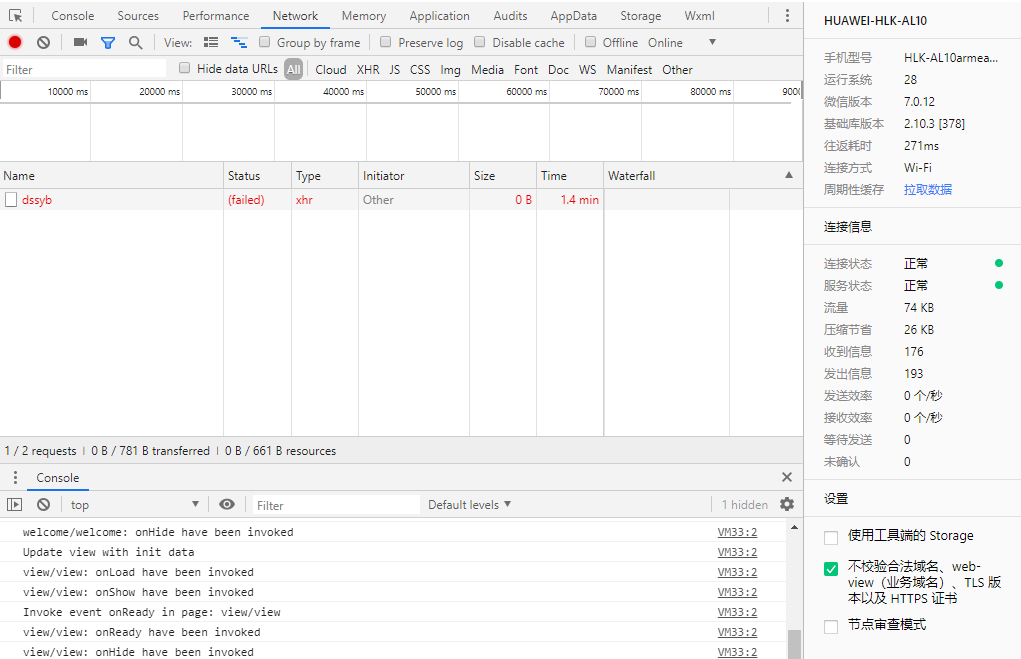The image size is (1021, 659).
Task: Toggle overview waterfall view icon
Action: click(239, 42)
